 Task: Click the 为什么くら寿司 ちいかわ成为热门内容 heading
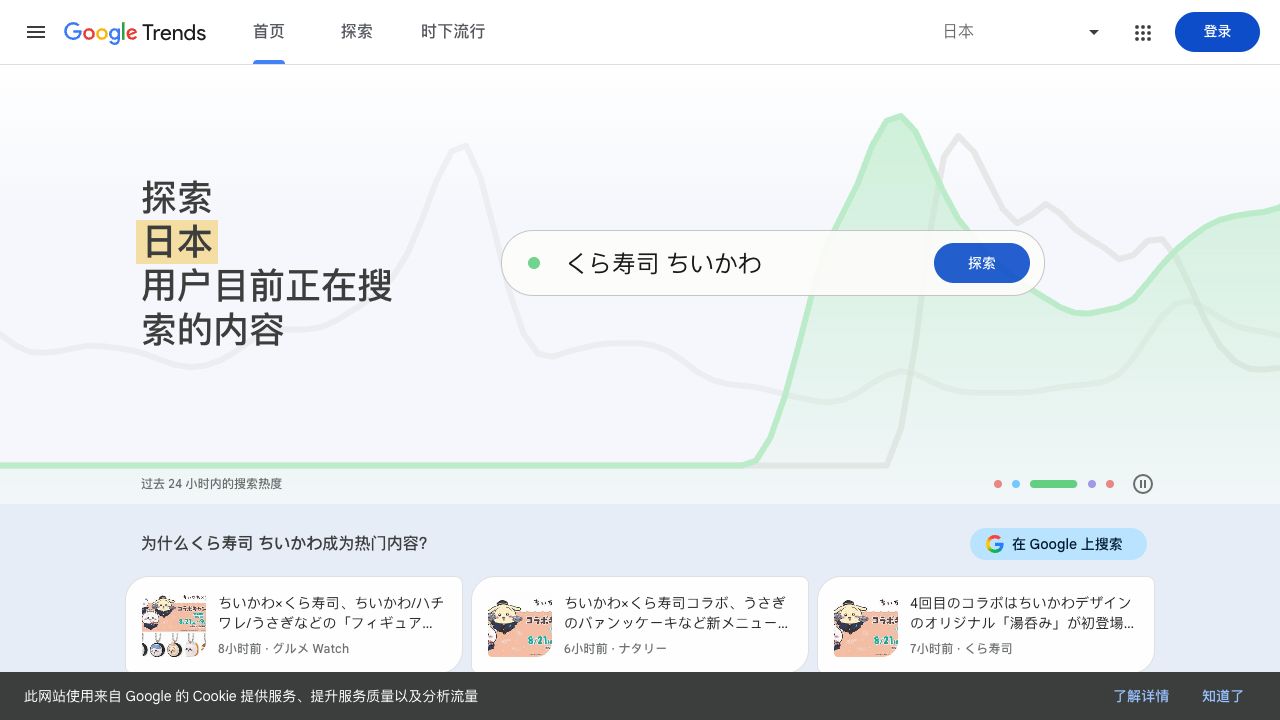(x=284, y=544)
